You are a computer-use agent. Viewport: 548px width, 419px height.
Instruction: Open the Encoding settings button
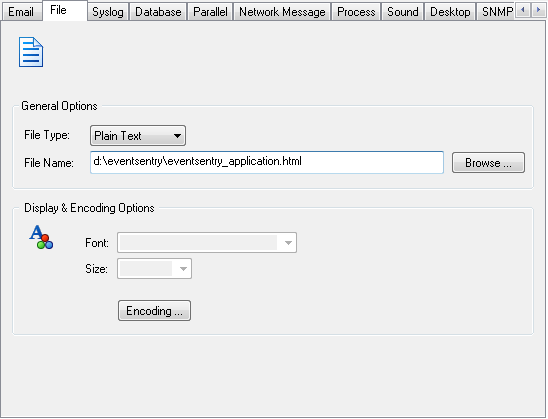pos(154,310)
